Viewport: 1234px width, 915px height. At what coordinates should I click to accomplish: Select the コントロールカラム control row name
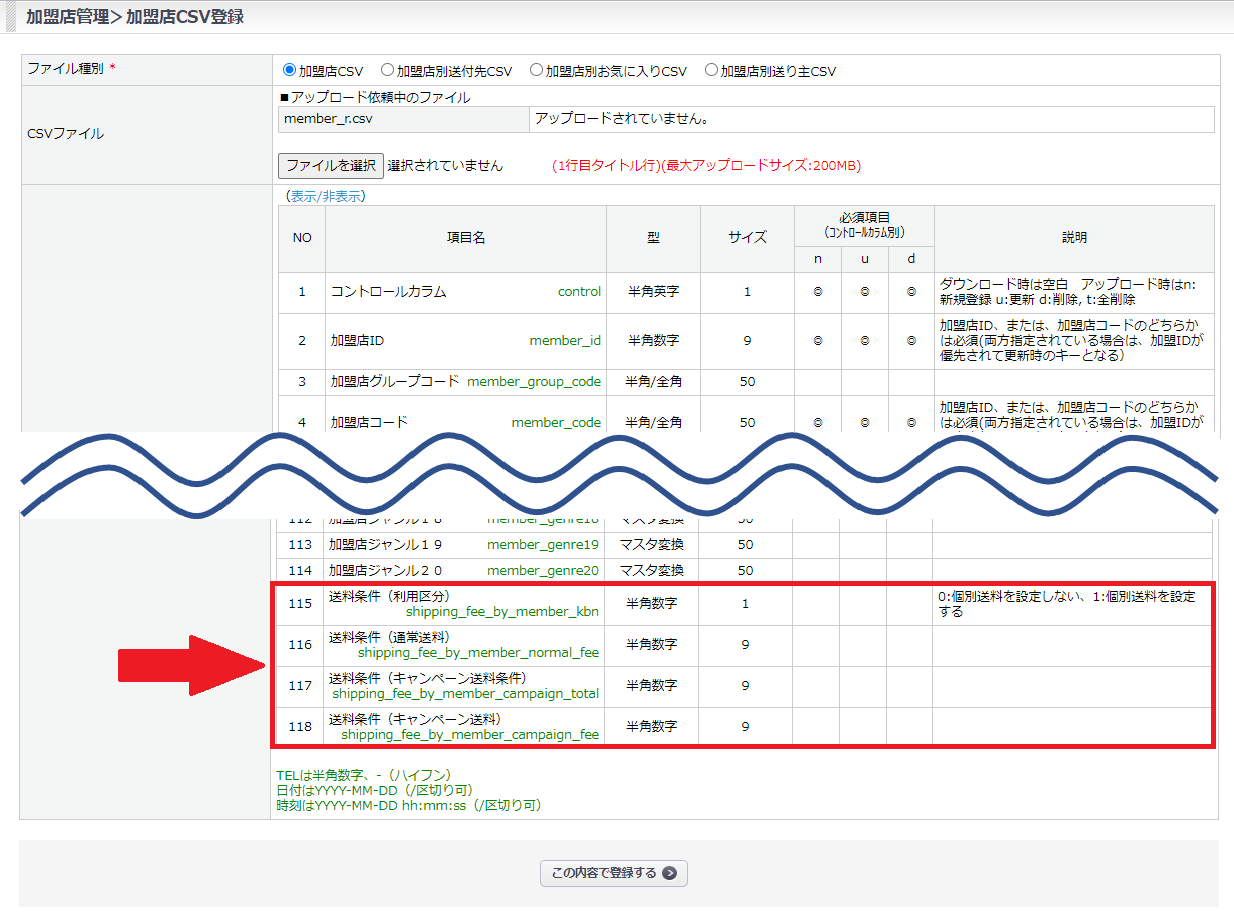coord(389,292)
